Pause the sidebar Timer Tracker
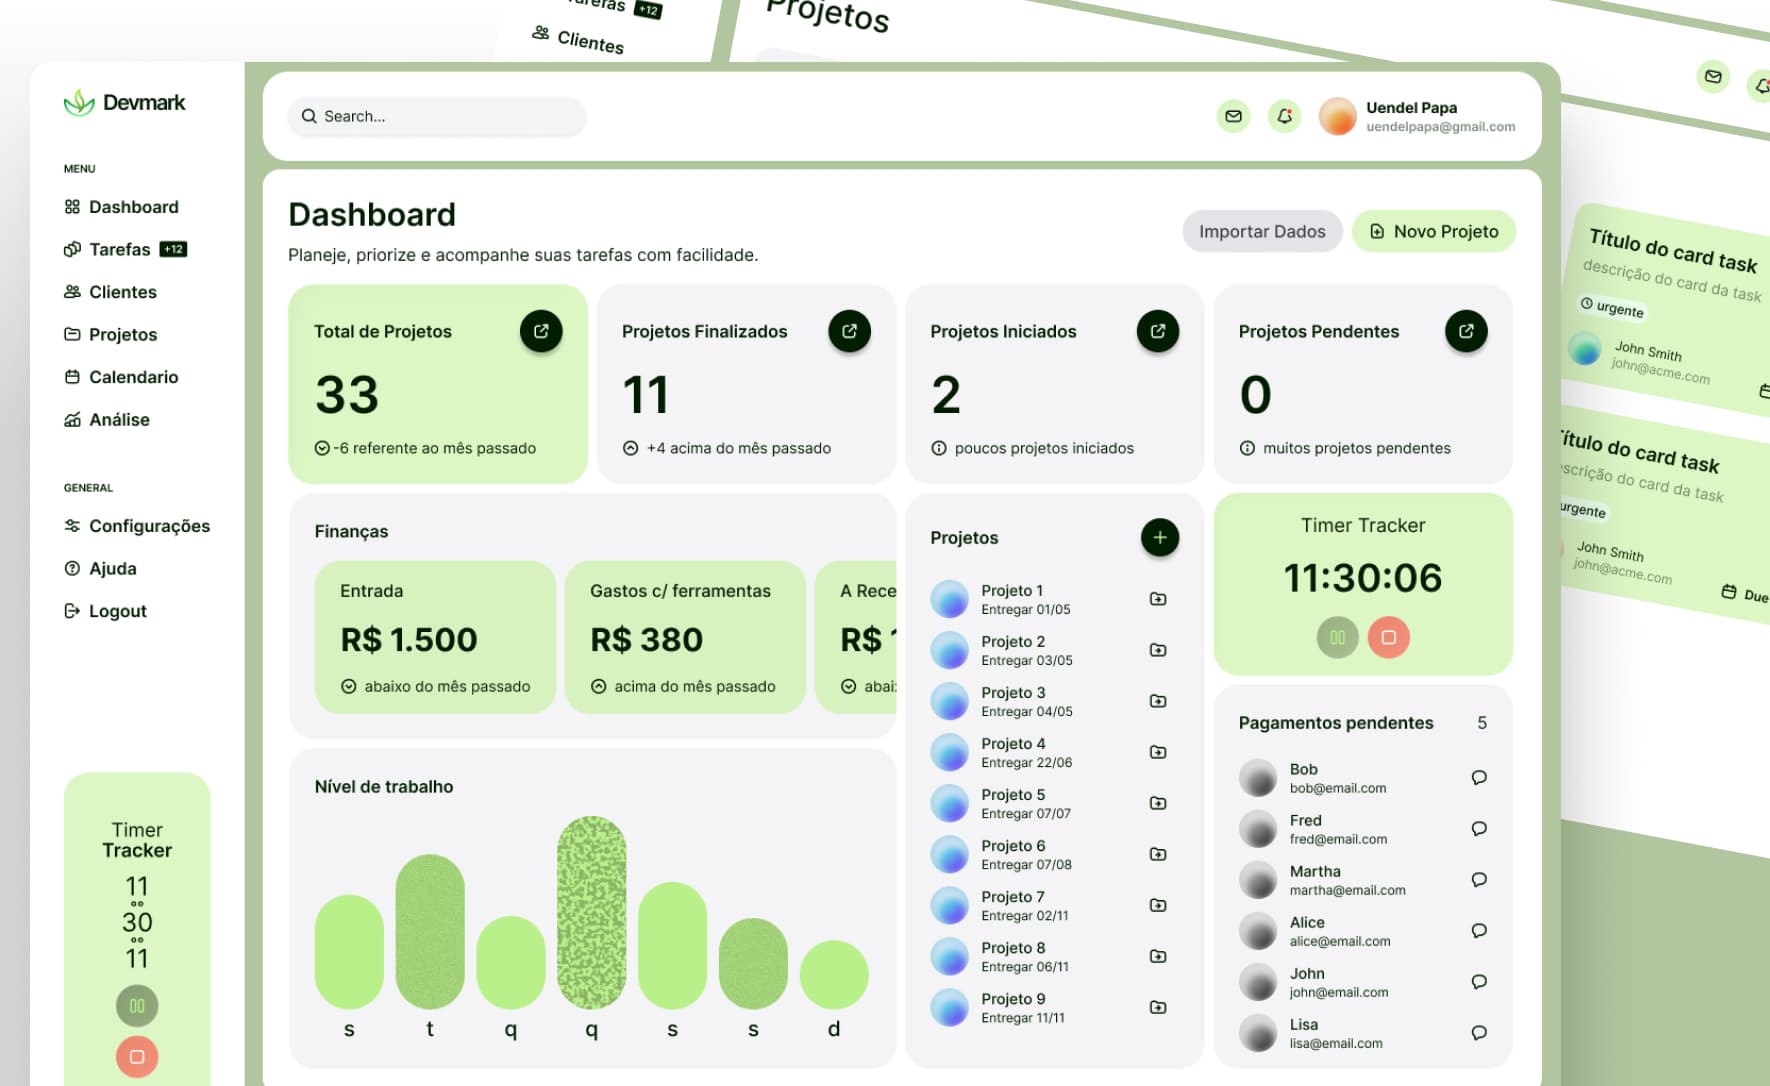This screenshot has width=1770, height=1086. point(137,1006)
